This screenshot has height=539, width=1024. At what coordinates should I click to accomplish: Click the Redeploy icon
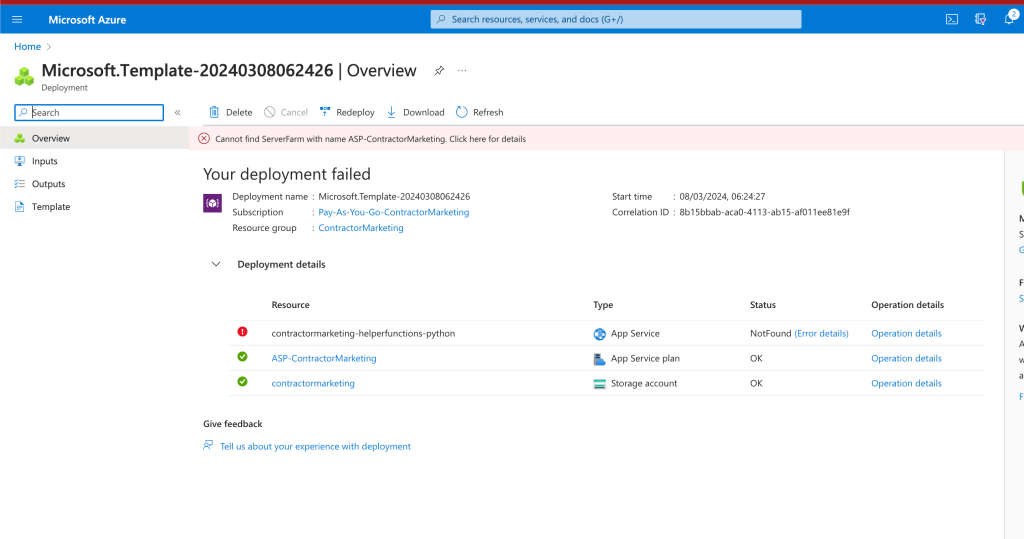[x=325, y=112]
